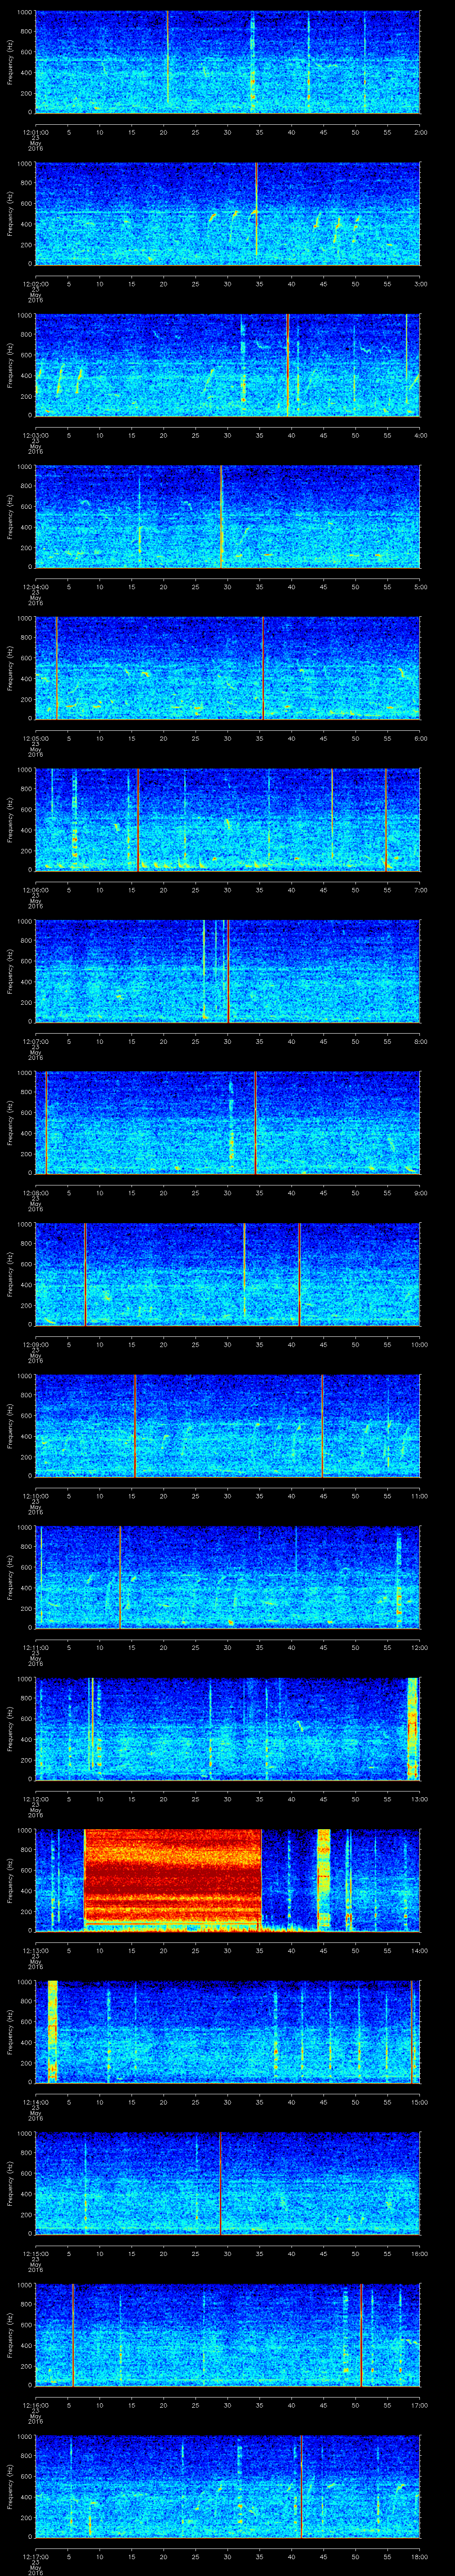This screenshot has height=2576, width=455.
Task: Click the yellow-red burst at end of 12:12:00 spectrogram
Action: click(x=412, y=1729)
